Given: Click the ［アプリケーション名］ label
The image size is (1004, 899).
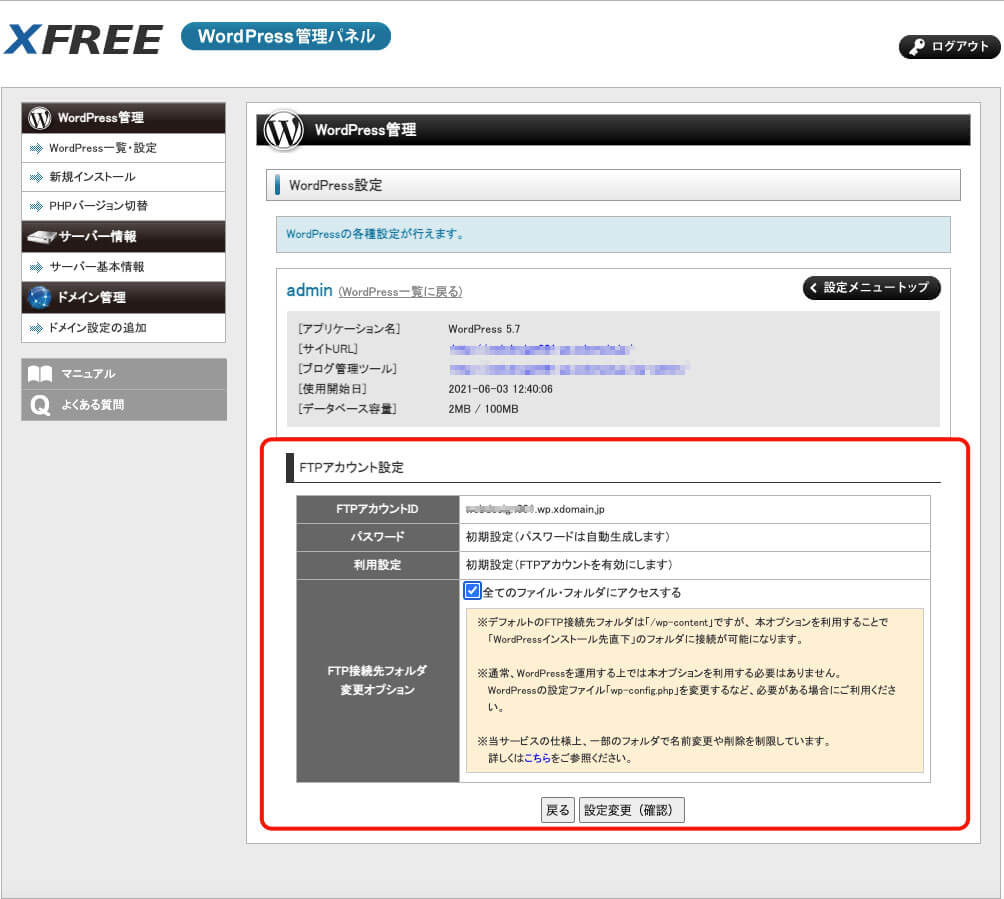Looking at the screenshot, I should [x=349, y=329].
